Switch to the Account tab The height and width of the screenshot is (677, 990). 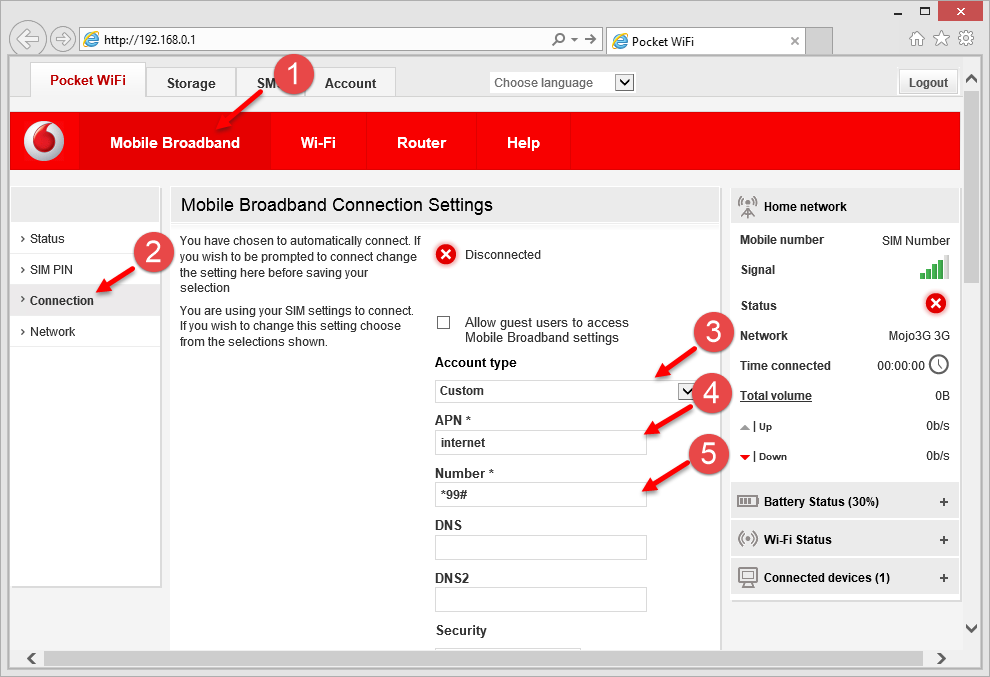point(350,83)
